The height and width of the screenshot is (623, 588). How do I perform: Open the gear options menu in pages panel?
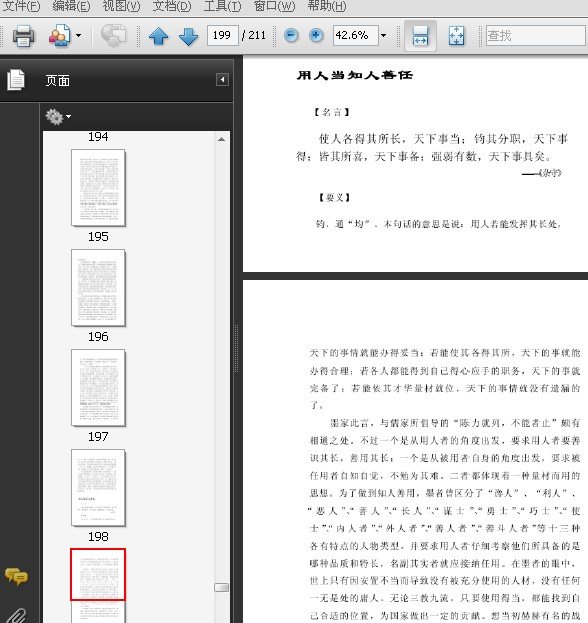pos(58,117)
